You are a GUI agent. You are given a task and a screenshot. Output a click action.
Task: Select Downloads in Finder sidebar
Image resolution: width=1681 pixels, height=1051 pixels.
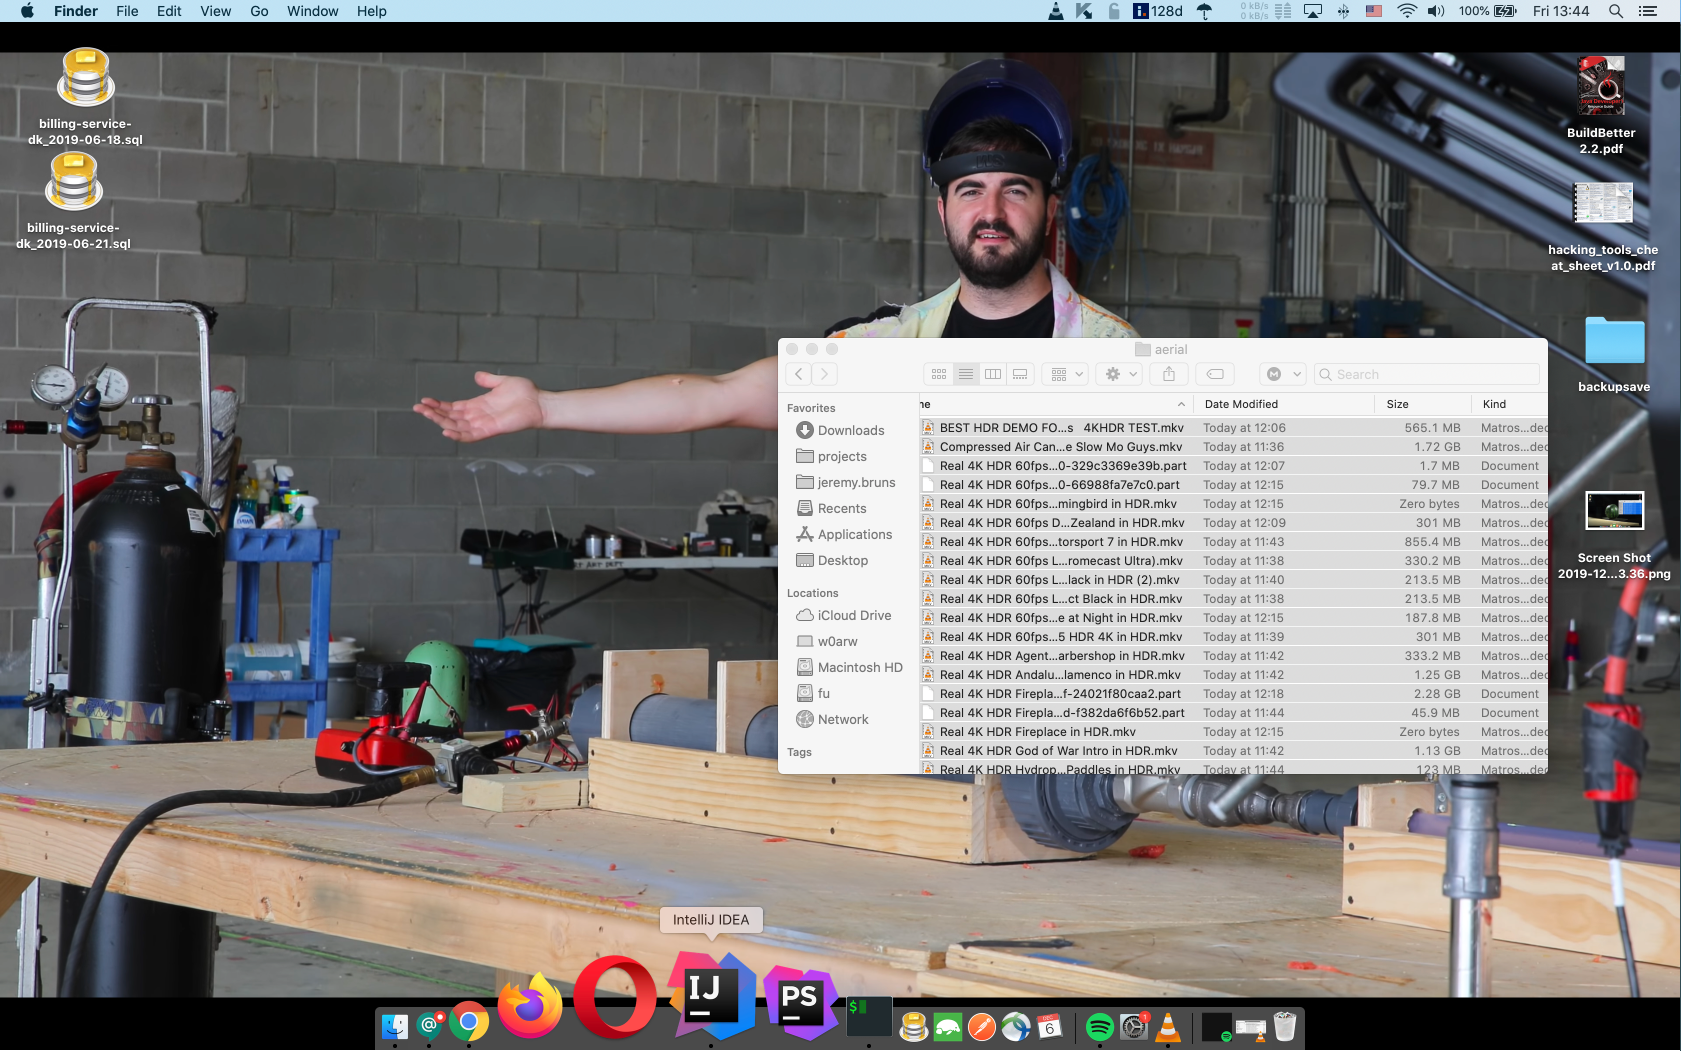click(850, 430)
